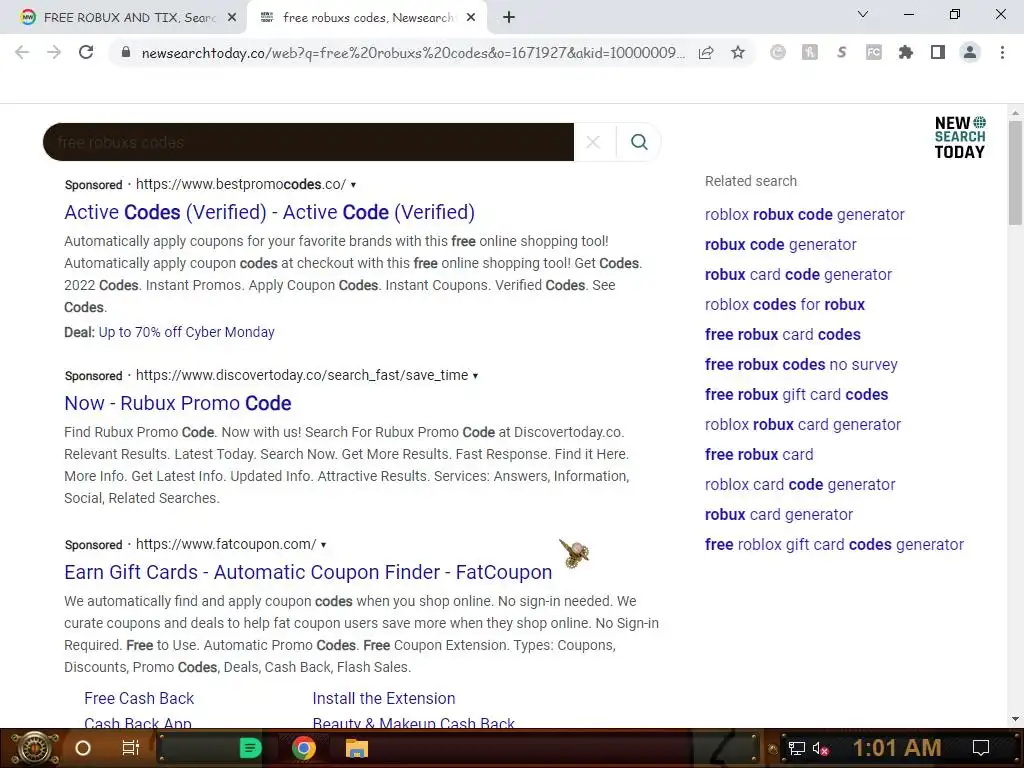Open network status tray icon
Image resolution: width=1024 pixels, height=768 pixels.
coord(796,748)
